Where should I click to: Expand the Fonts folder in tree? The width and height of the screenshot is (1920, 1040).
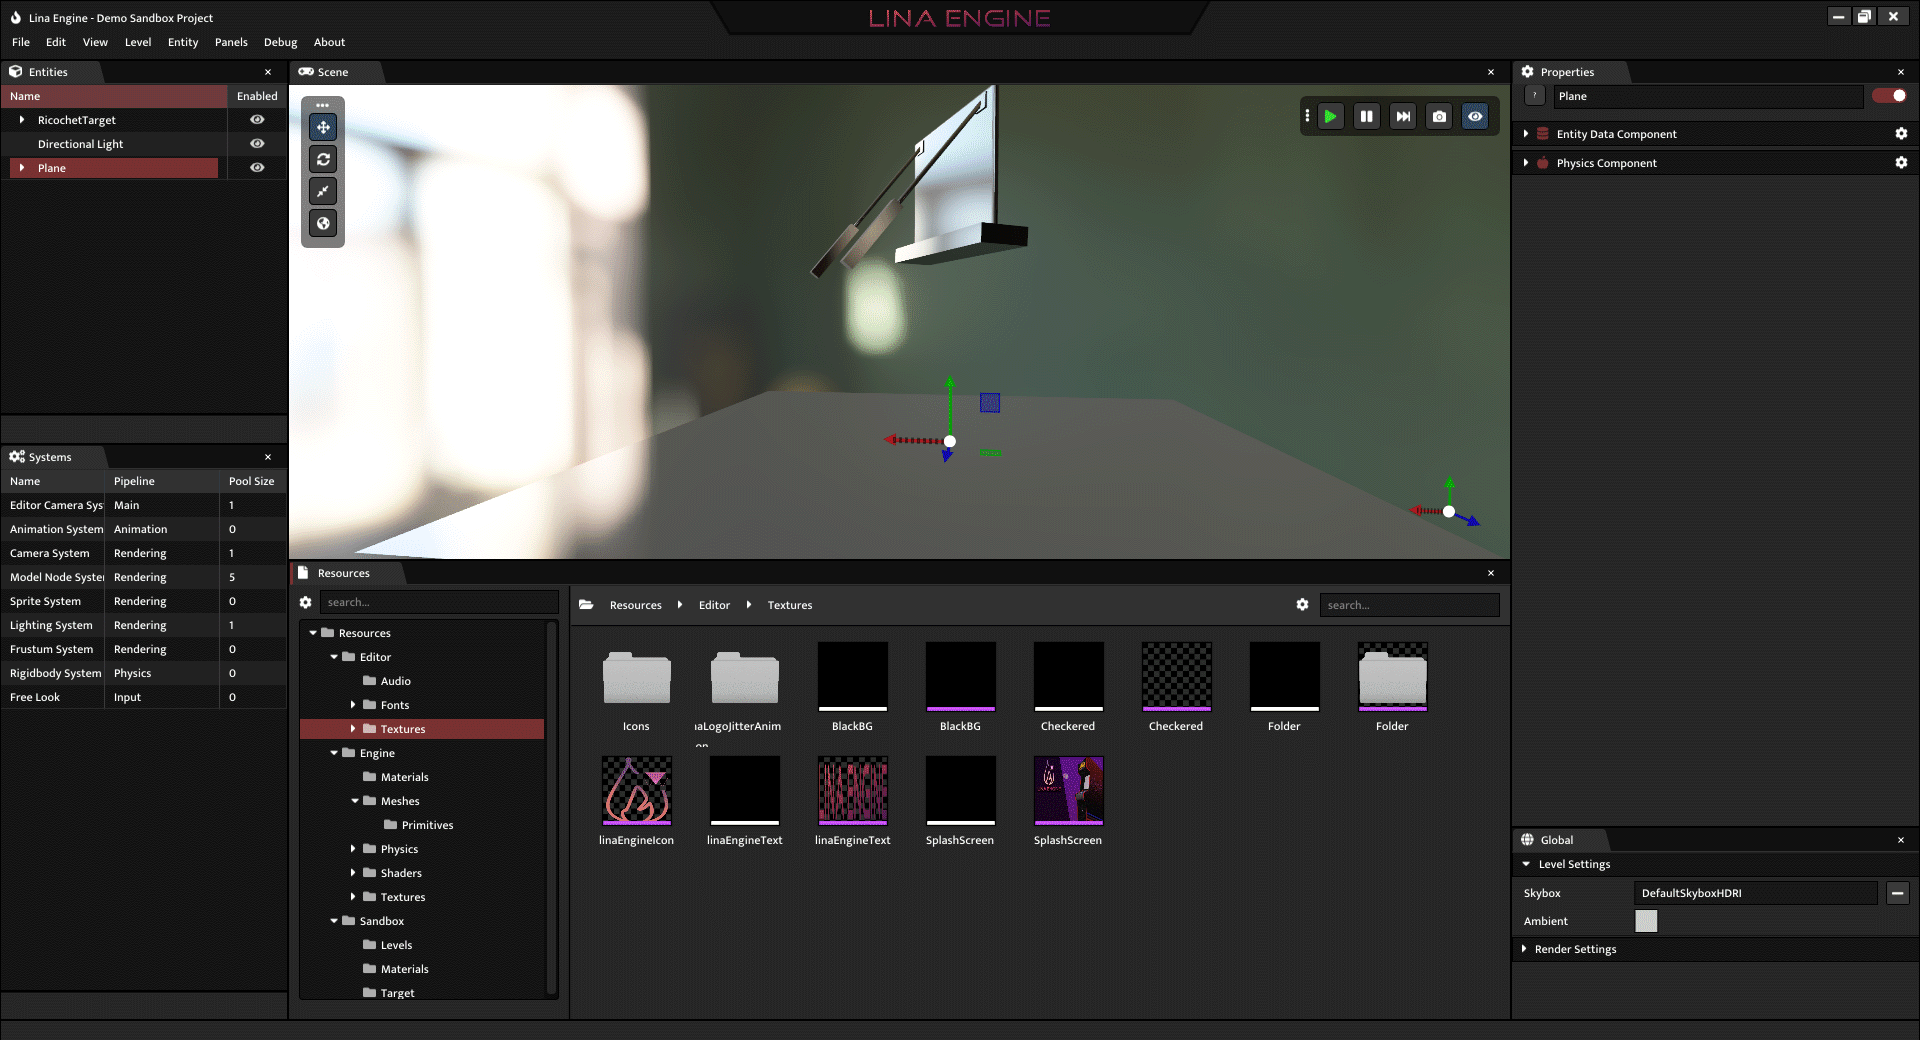[353, 705]
